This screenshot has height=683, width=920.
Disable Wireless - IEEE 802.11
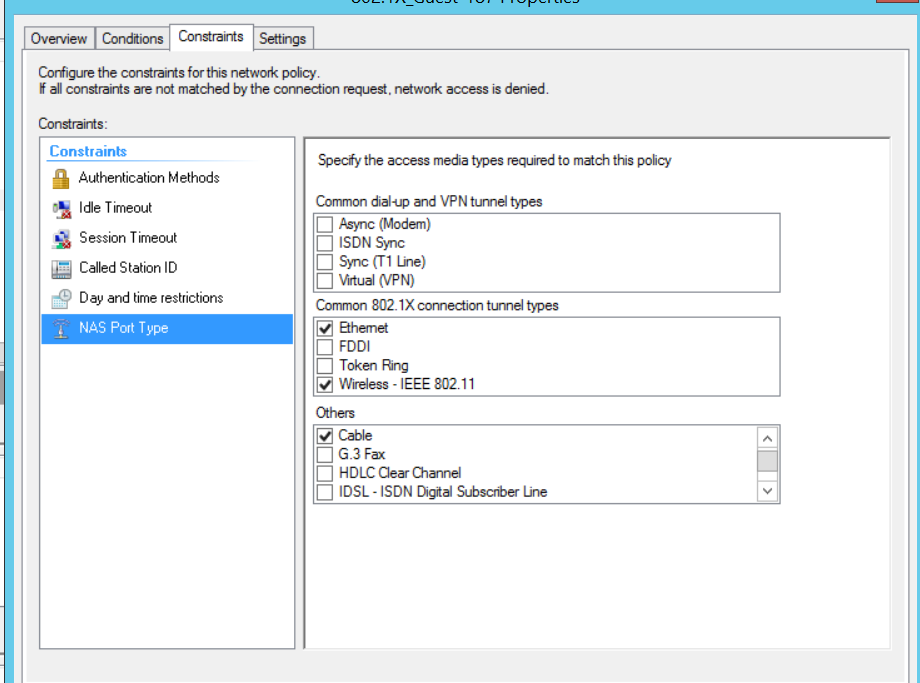click(324, 384)
